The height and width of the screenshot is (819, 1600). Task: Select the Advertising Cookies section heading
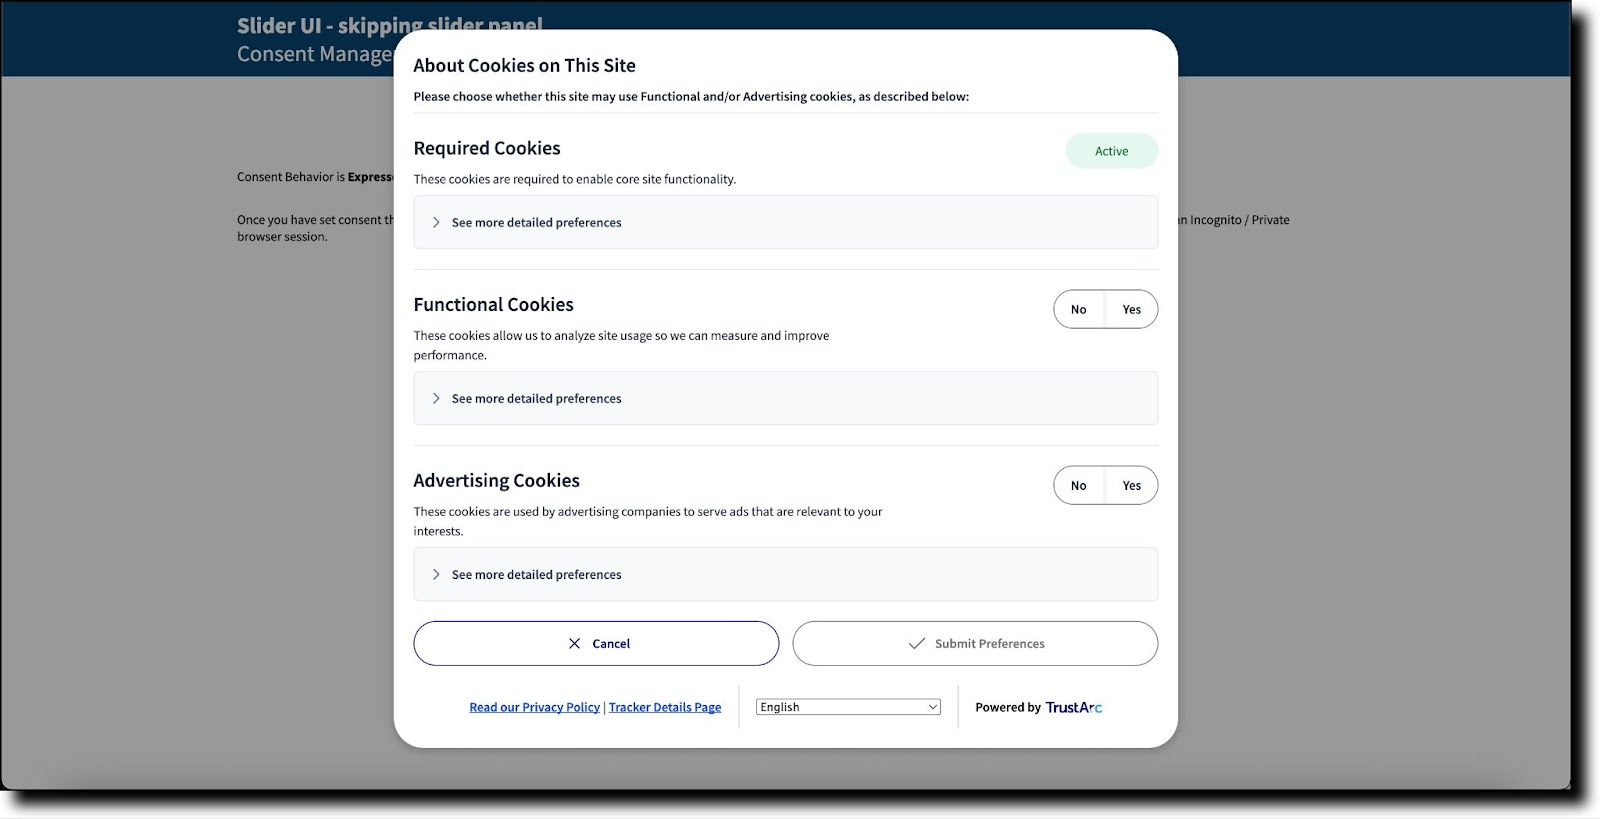coord(497,480)
